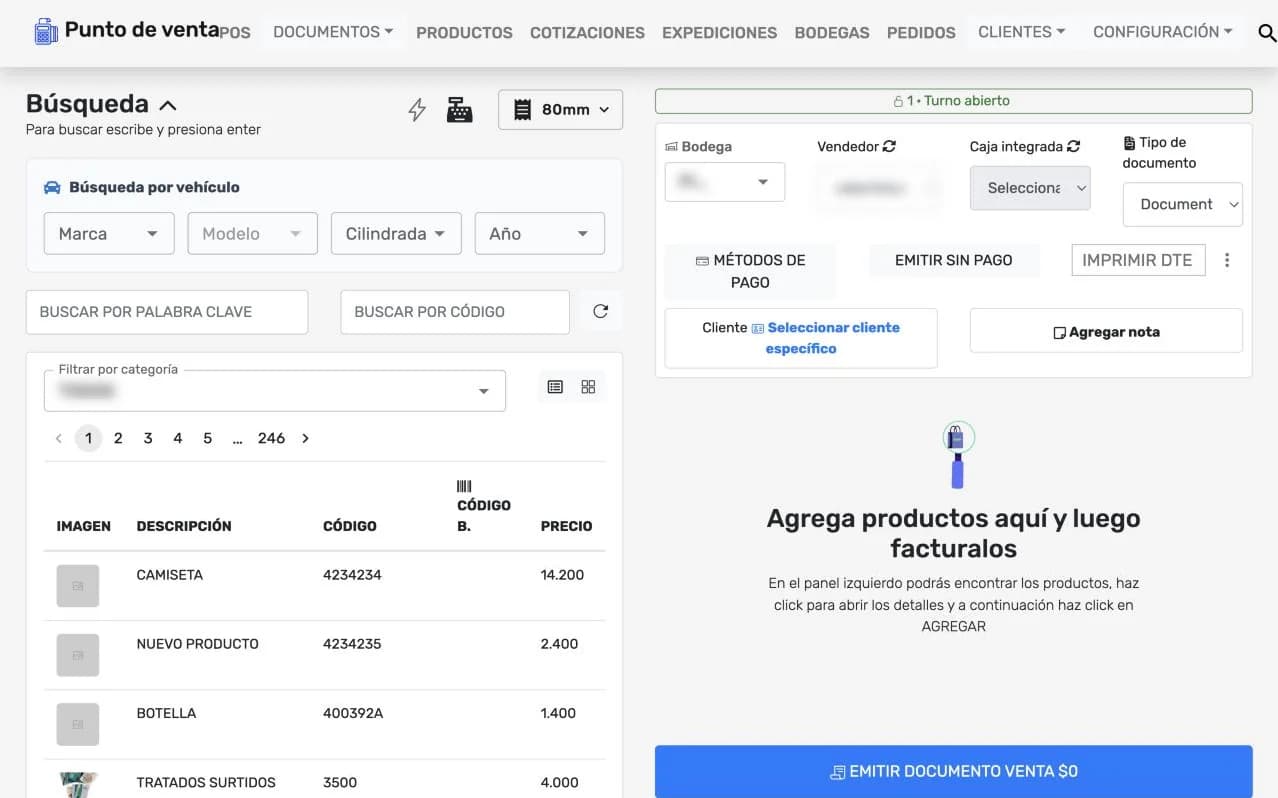Screen dimensions: 1278x798
Task: Focus the BUSCAR POR PALABRA CLAVE field
Action: click(x=167, y=312)
